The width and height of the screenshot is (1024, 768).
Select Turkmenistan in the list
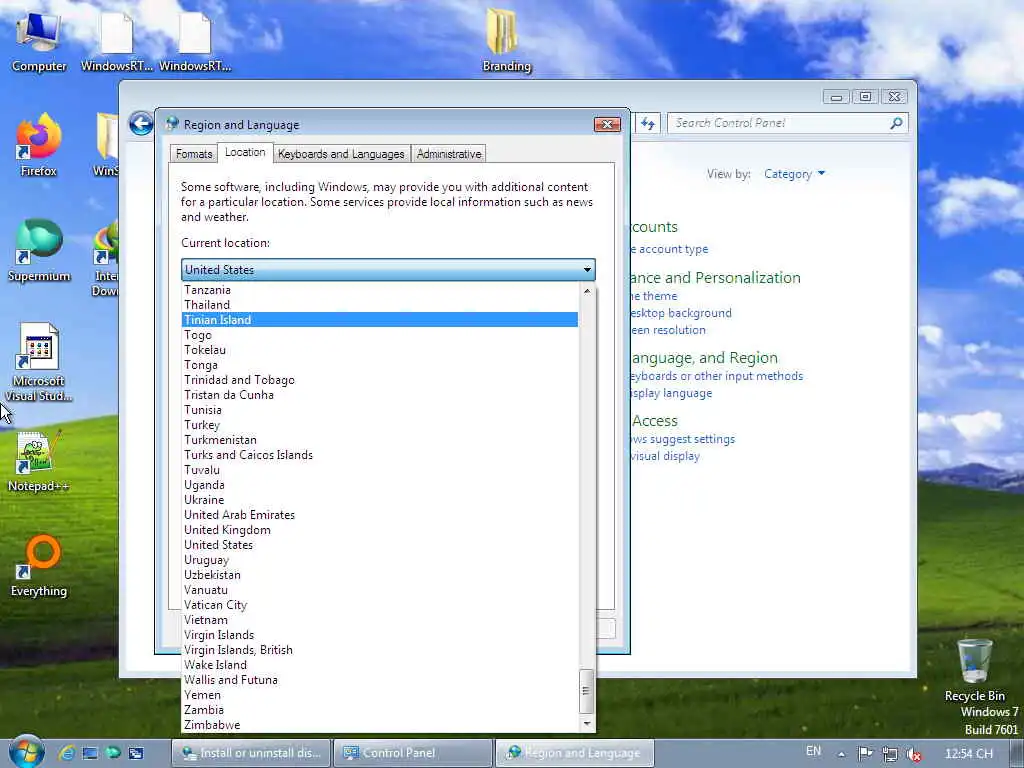[x=379, y=440]
